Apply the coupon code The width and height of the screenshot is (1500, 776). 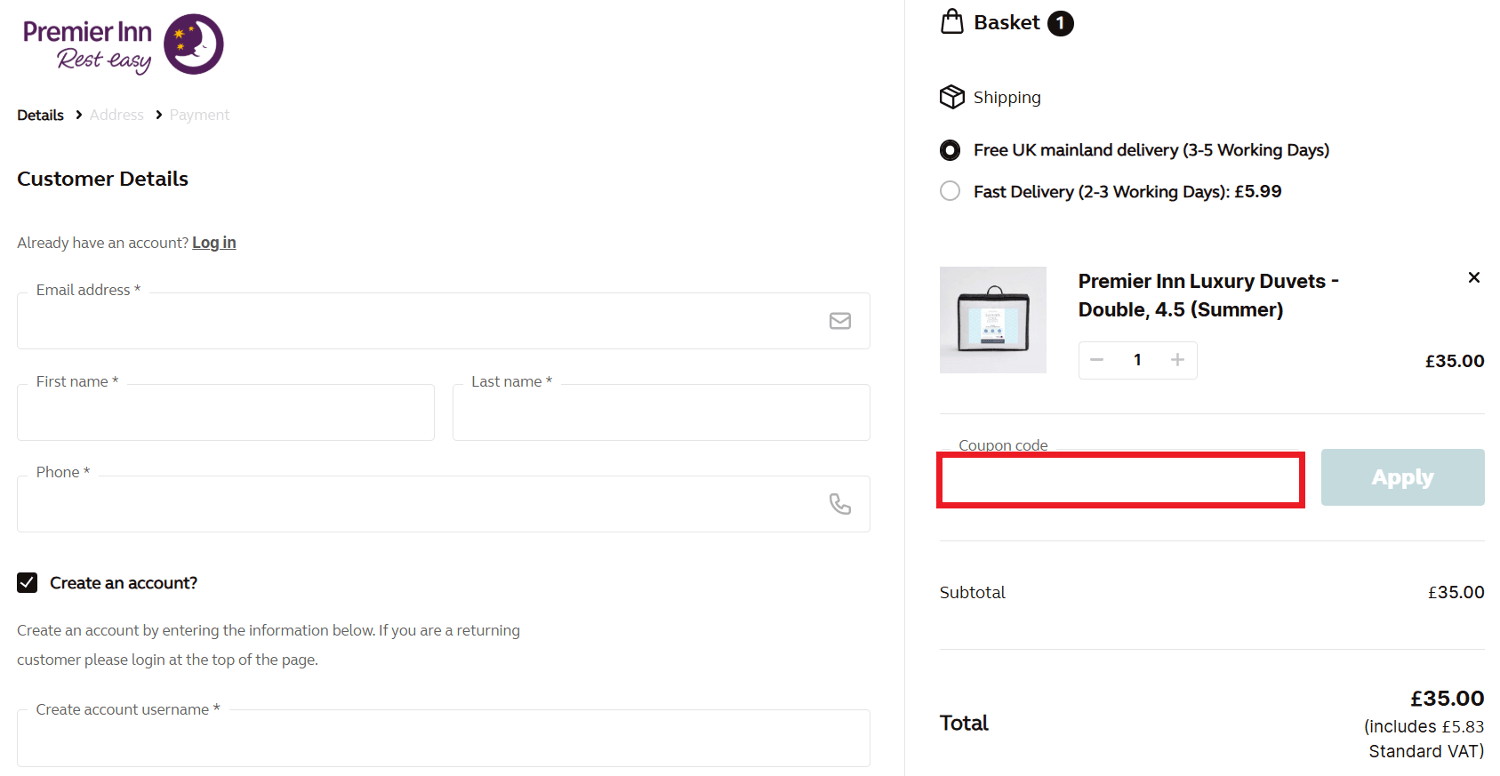pos(1402,477)
